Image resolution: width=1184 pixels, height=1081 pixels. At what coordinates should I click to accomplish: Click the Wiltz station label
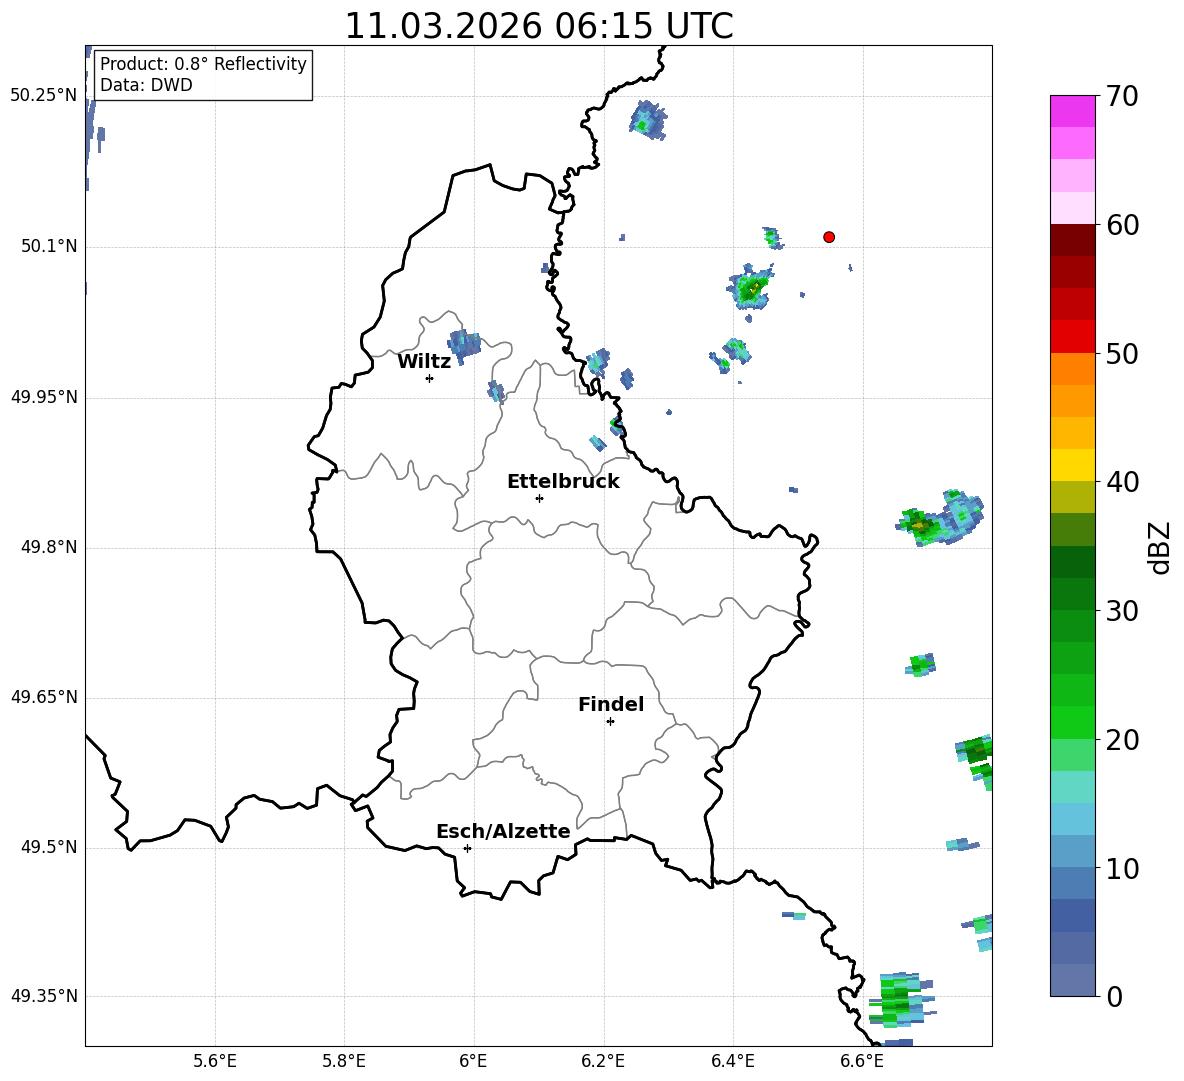[x=424, y=362]
